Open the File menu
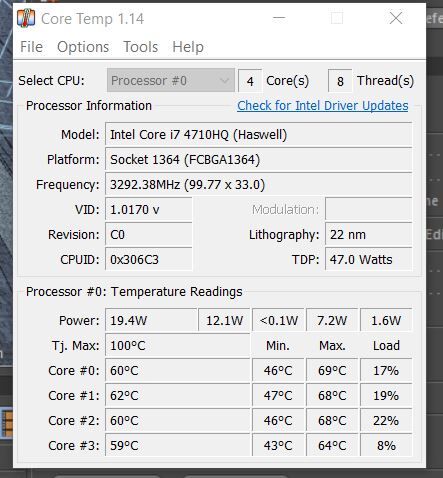This screenshot has height=478, width=443. coord(31,47)
